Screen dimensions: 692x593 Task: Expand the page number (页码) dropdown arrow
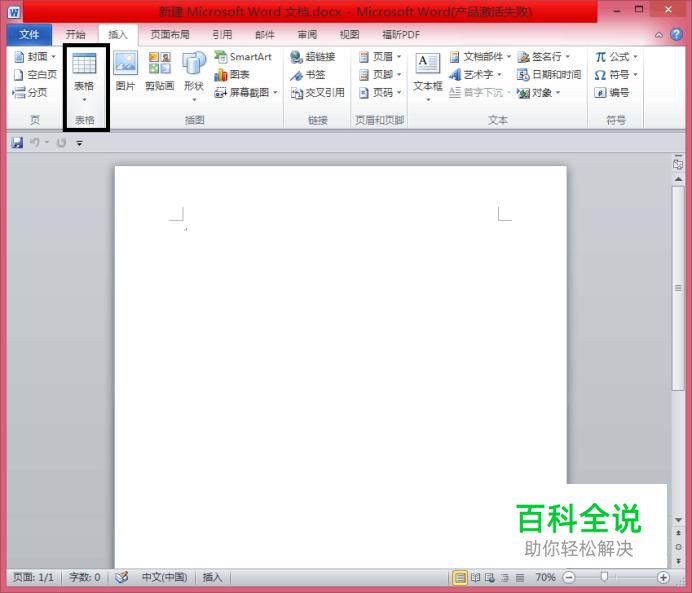coord(399,92)
